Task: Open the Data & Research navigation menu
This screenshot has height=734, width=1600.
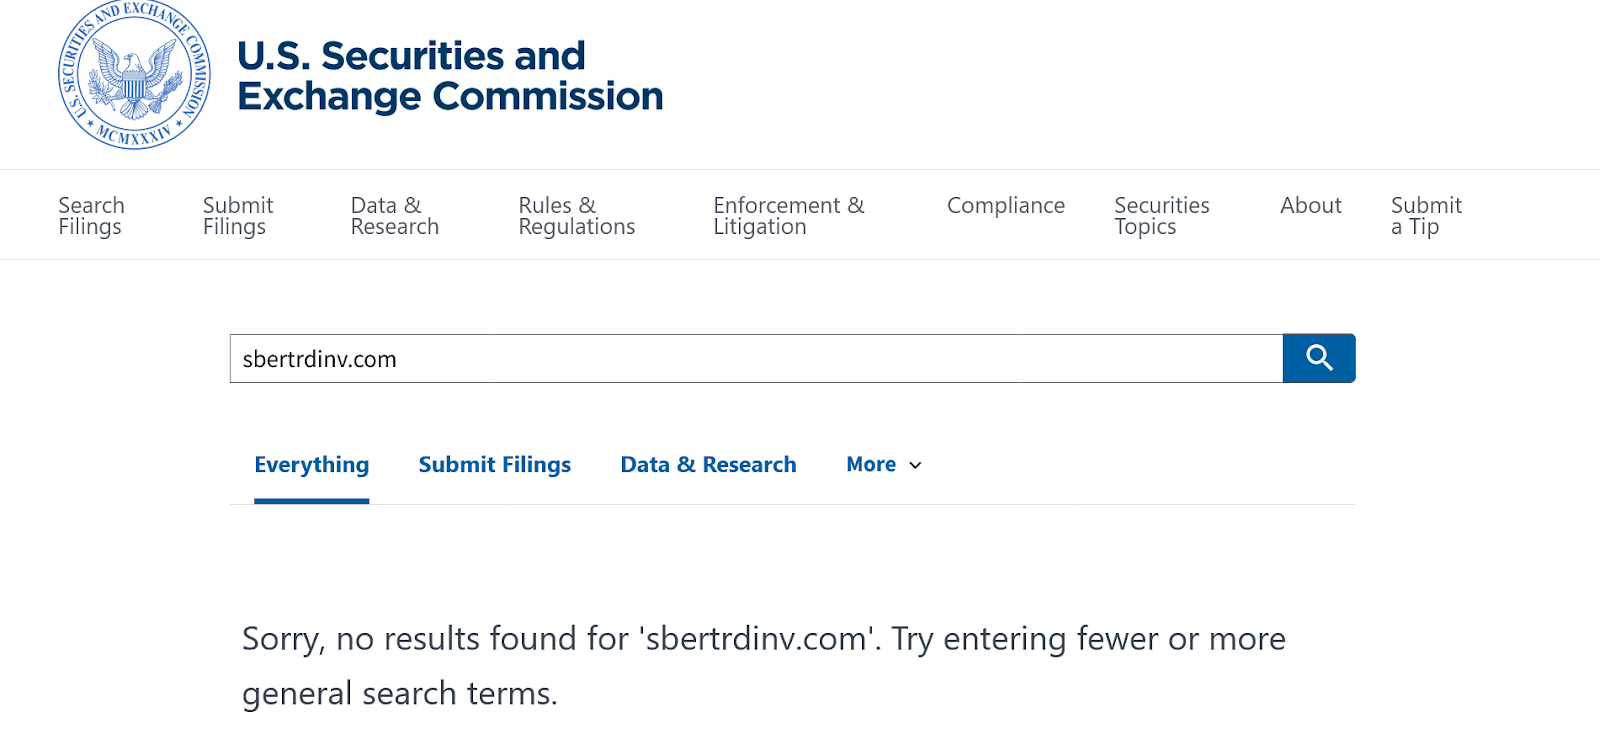Action: pos(395,216)
